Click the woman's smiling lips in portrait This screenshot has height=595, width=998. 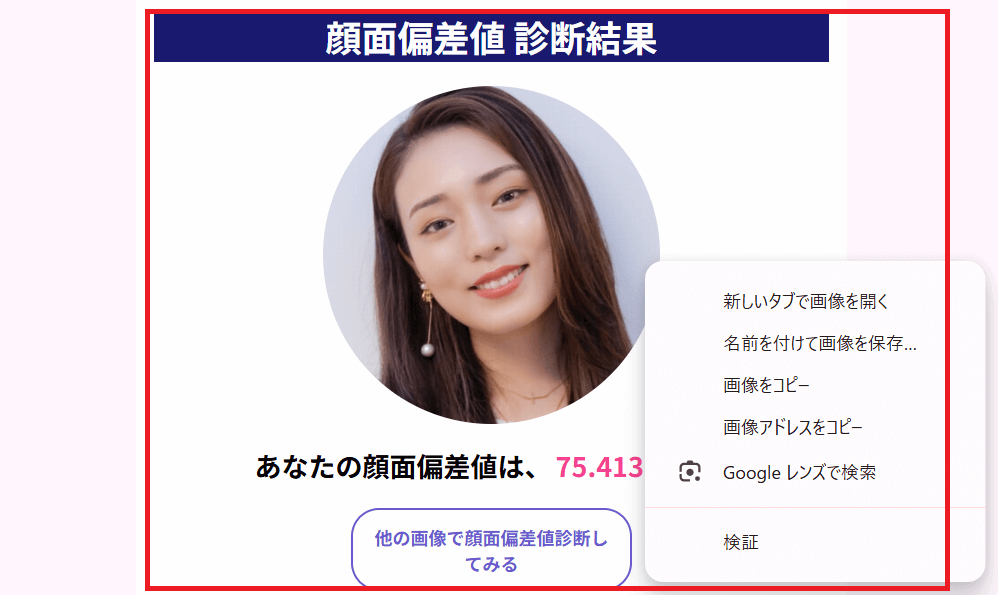[x=501, y=282]
